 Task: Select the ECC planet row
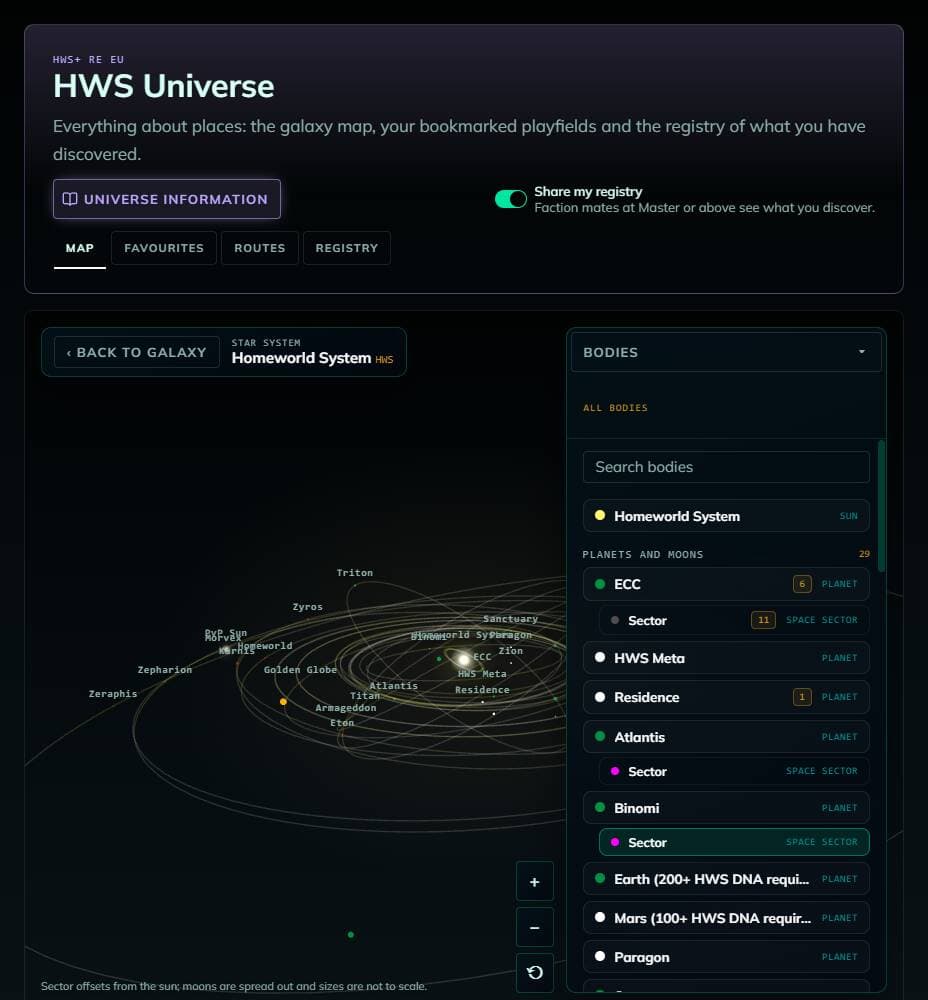coord(726,584)
